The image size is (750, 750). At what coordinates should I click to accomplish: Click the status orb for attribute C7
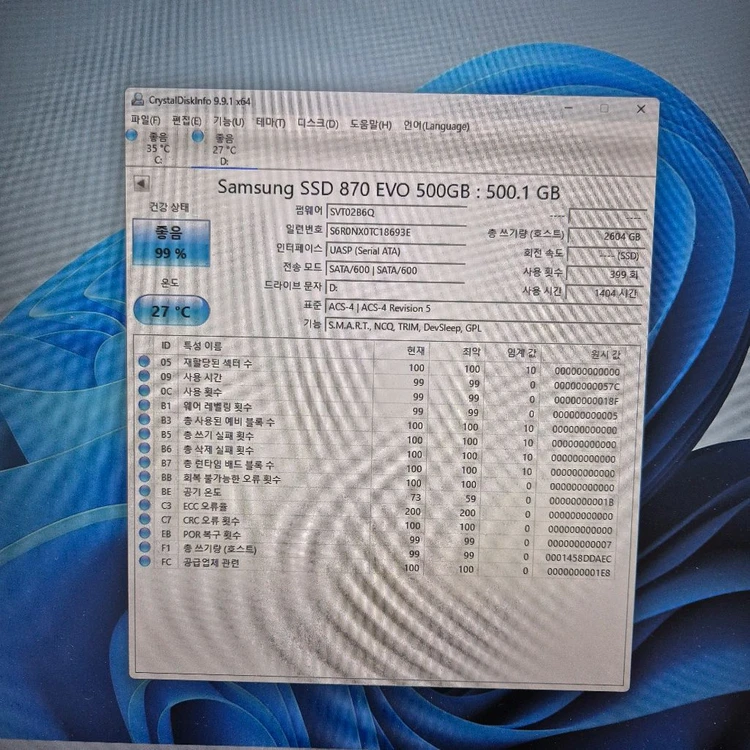(x=144, y=518)
